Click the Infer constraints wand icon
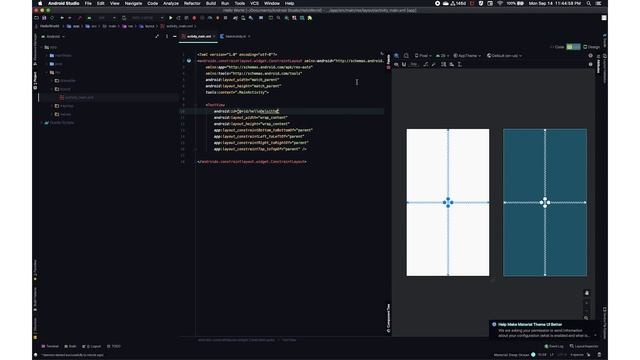Screen dimensions: 640x360 (x=433, y=64)
